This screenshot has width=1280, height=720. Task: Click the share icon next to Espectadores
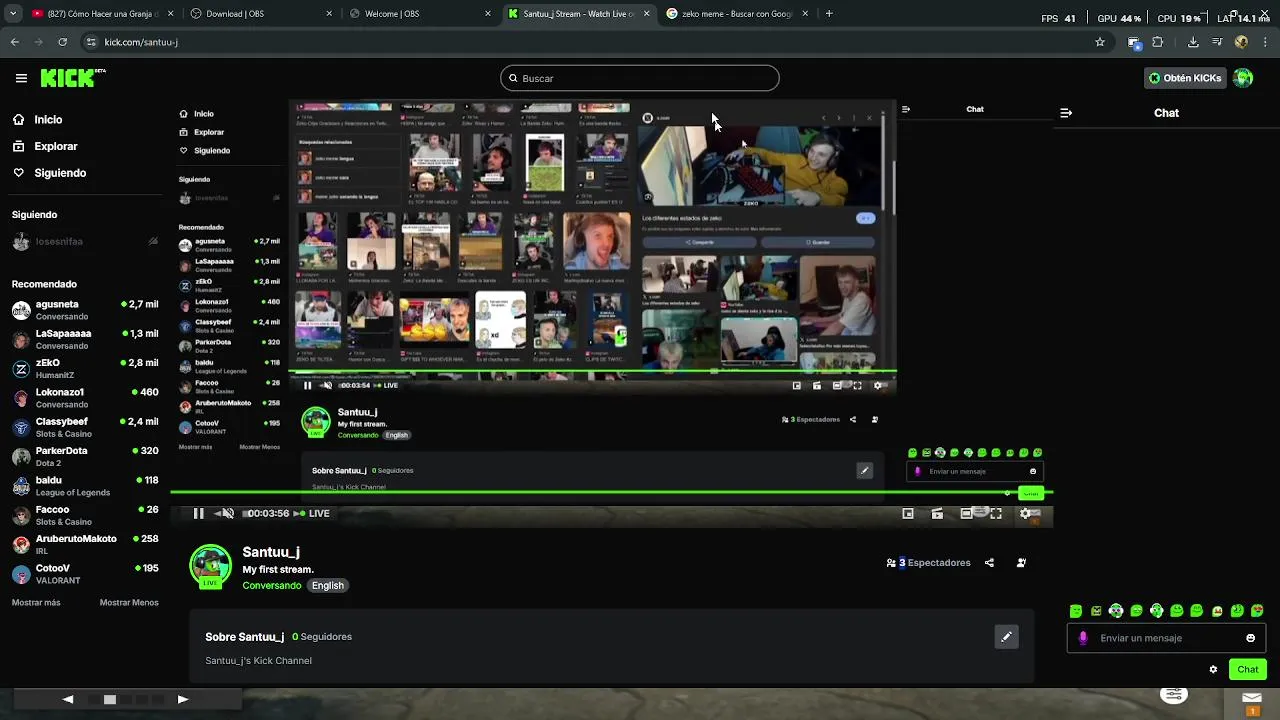[x=989, y=563]
